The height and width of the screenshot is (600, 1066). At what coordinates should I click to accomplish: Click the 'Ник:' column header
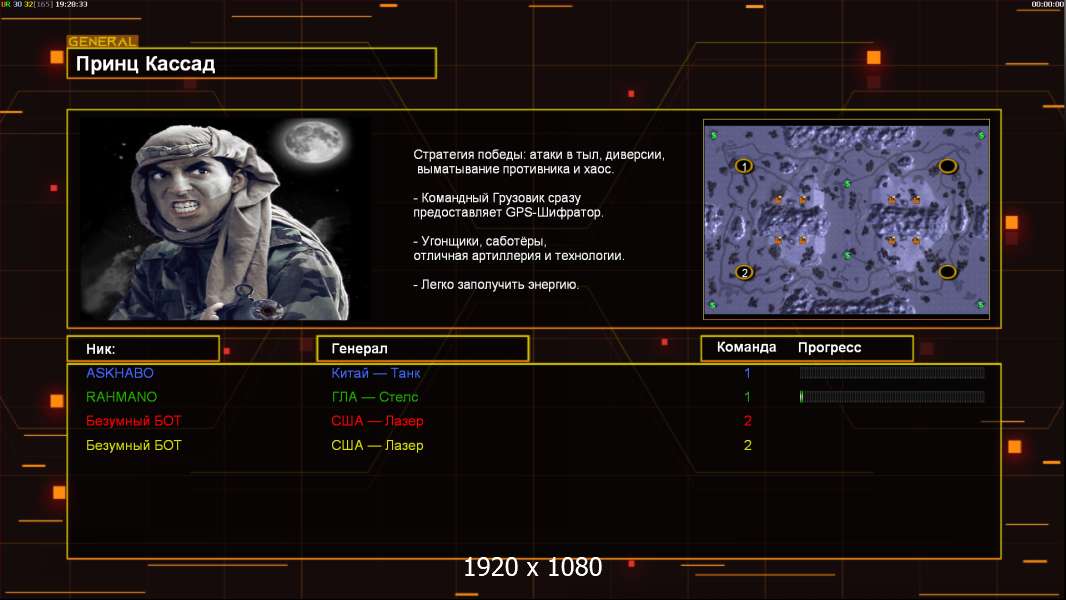click(143, 349)
